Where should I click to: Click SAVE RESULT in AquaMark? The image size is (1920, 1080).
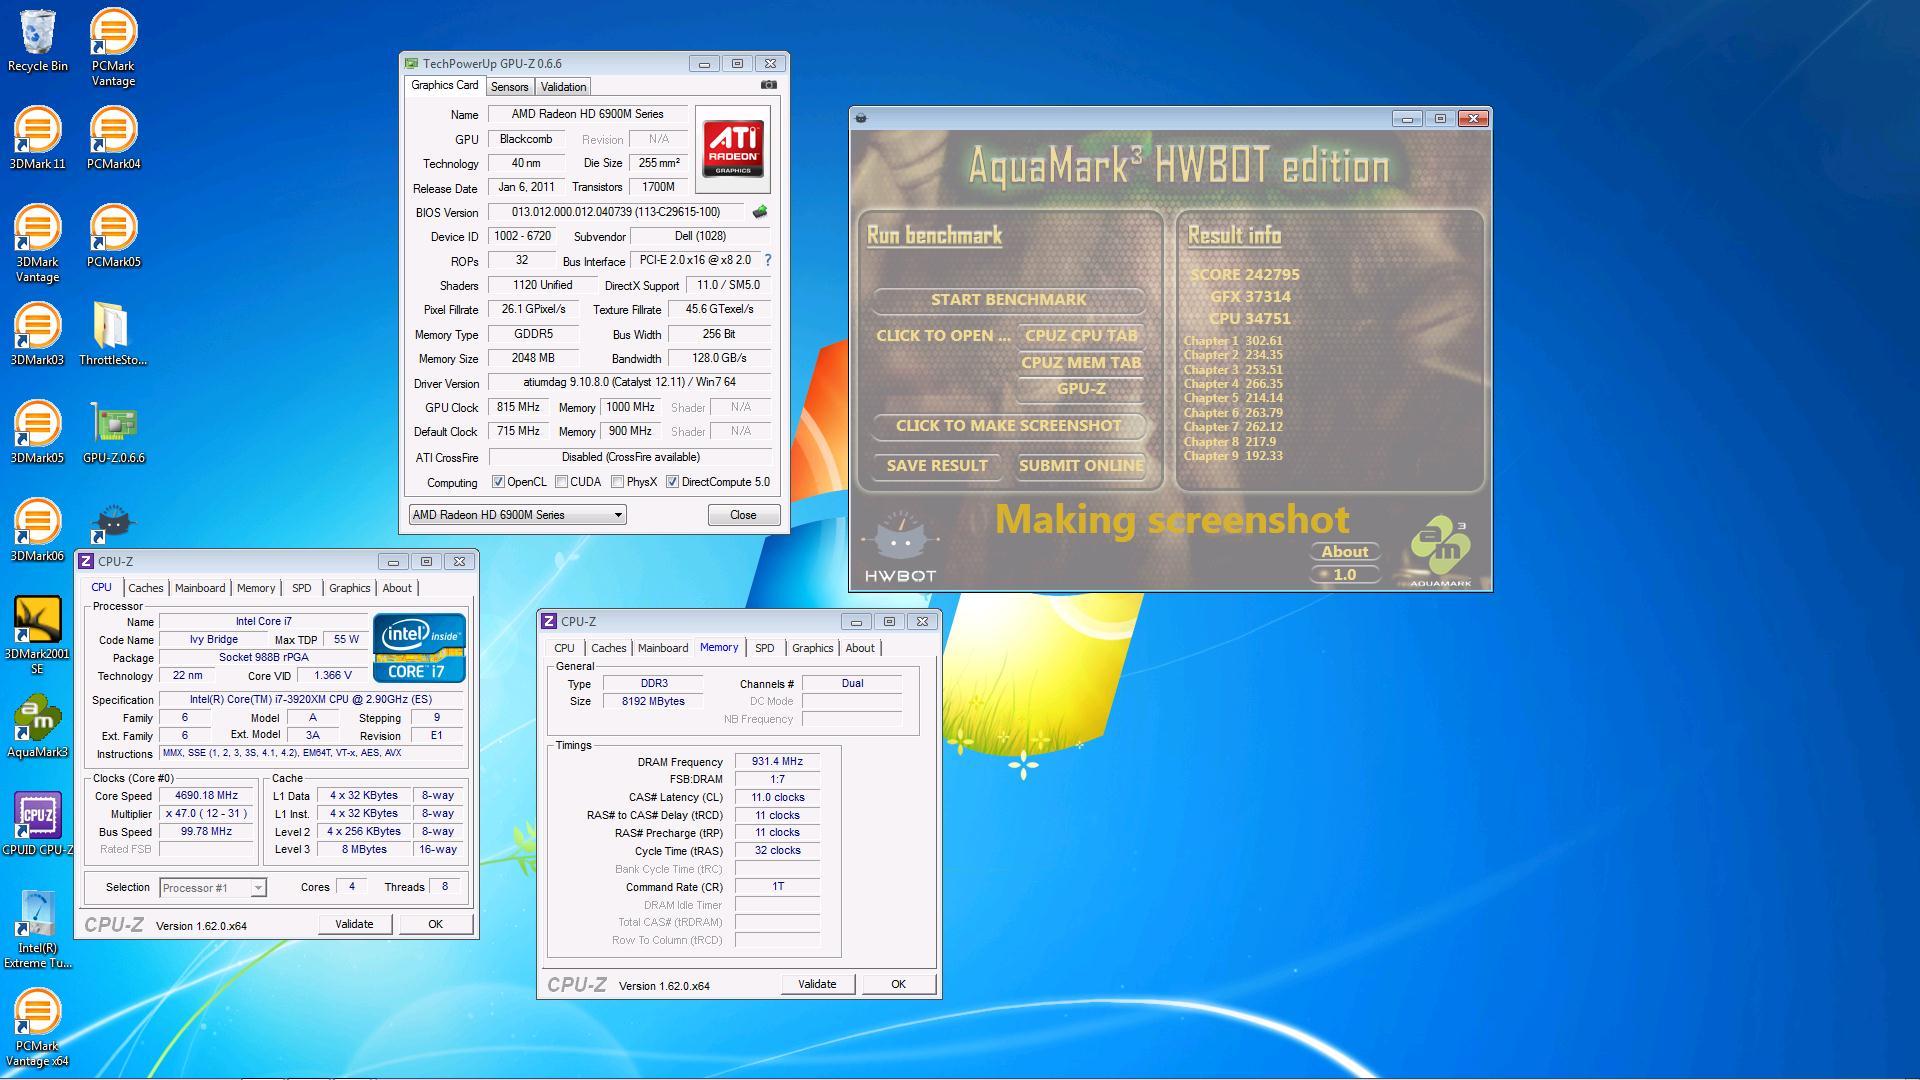pos(937,466)
